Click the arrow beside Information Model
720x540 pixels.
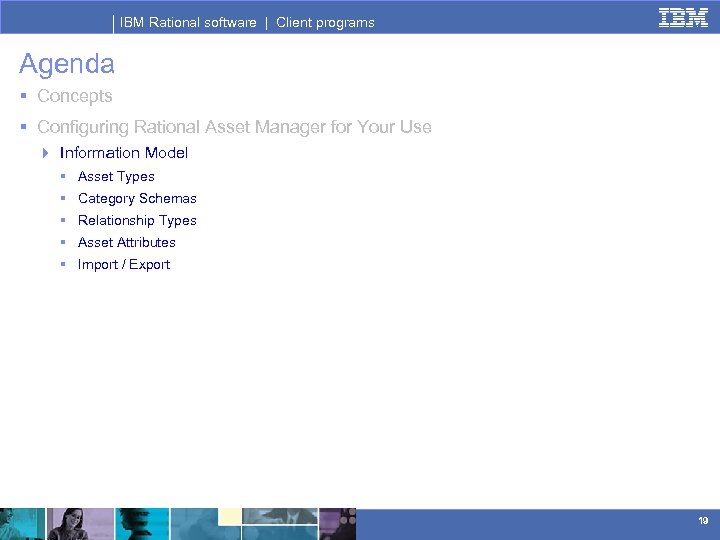45,153
